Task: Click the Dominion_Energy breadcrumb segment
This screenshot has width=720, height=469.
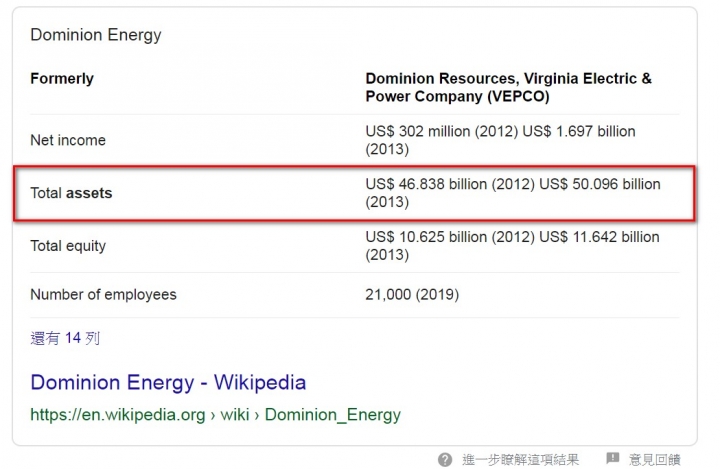Action: pyautogui.click(x=333, y=414)
